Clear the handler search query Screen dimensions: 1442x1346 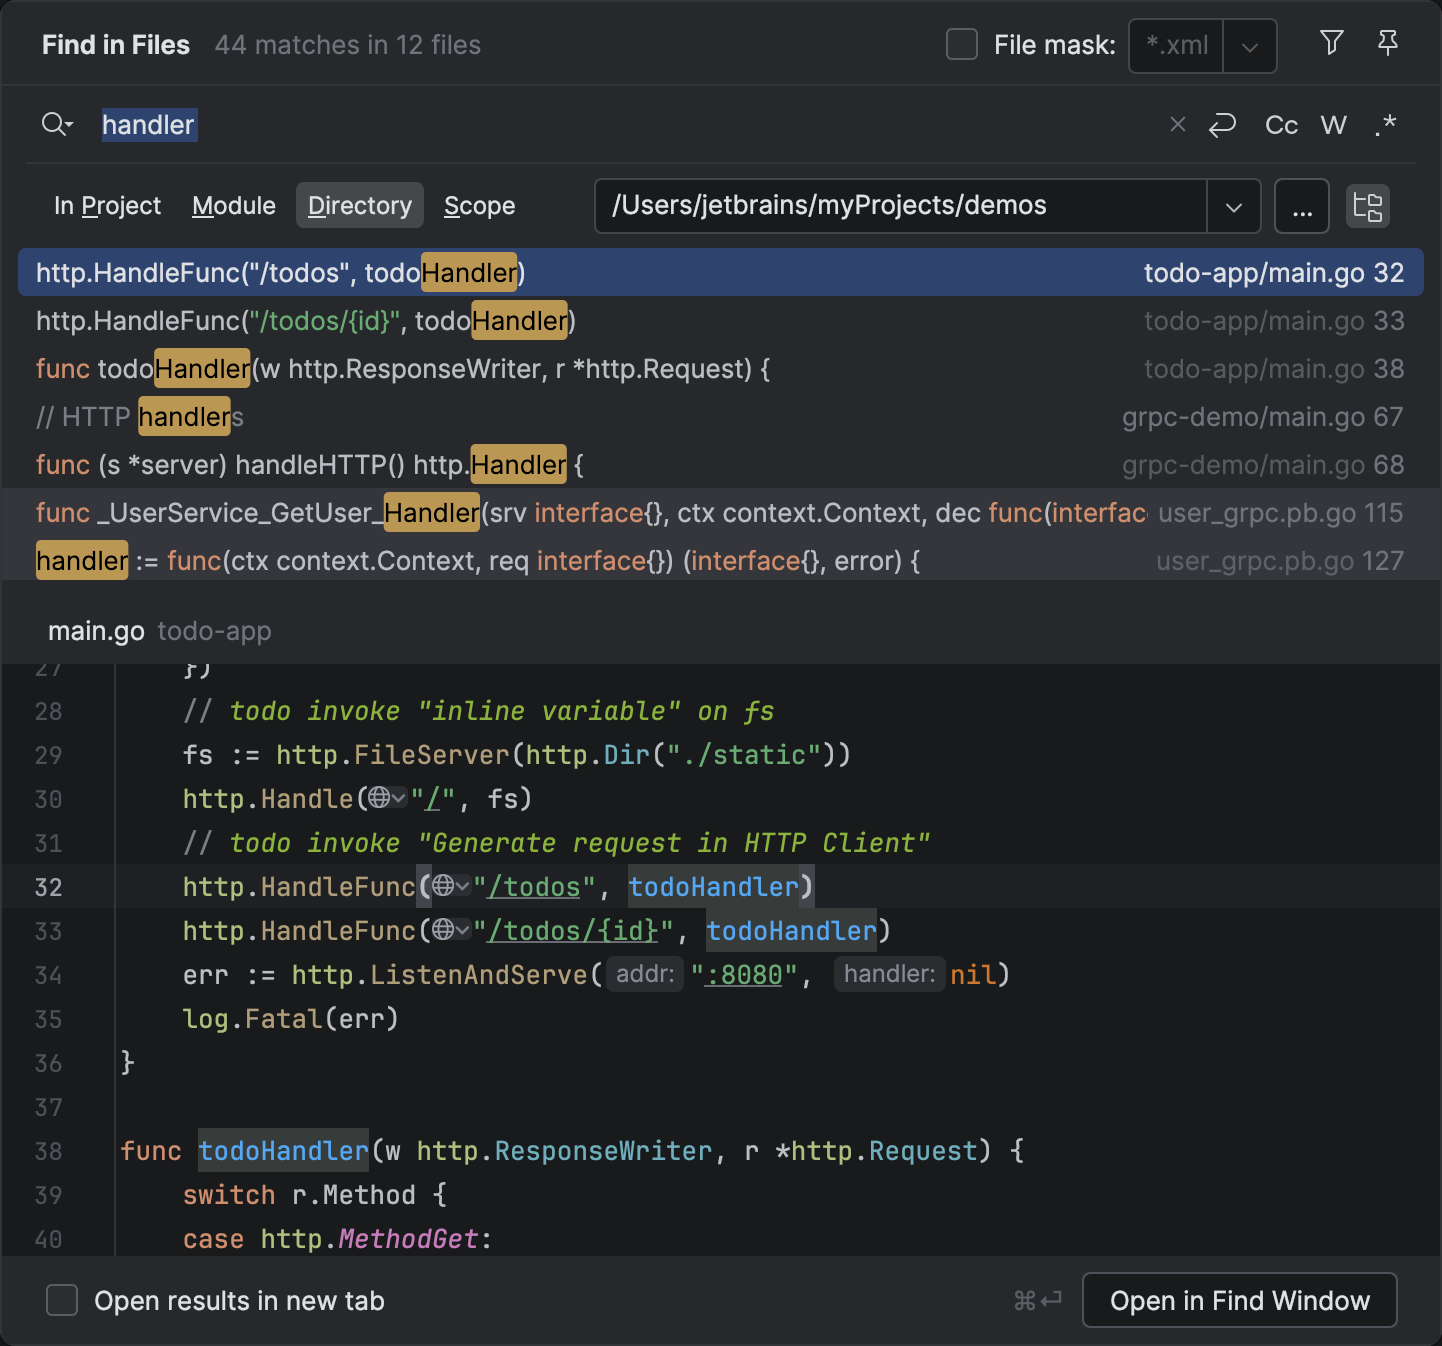[x=1177, y=124]
